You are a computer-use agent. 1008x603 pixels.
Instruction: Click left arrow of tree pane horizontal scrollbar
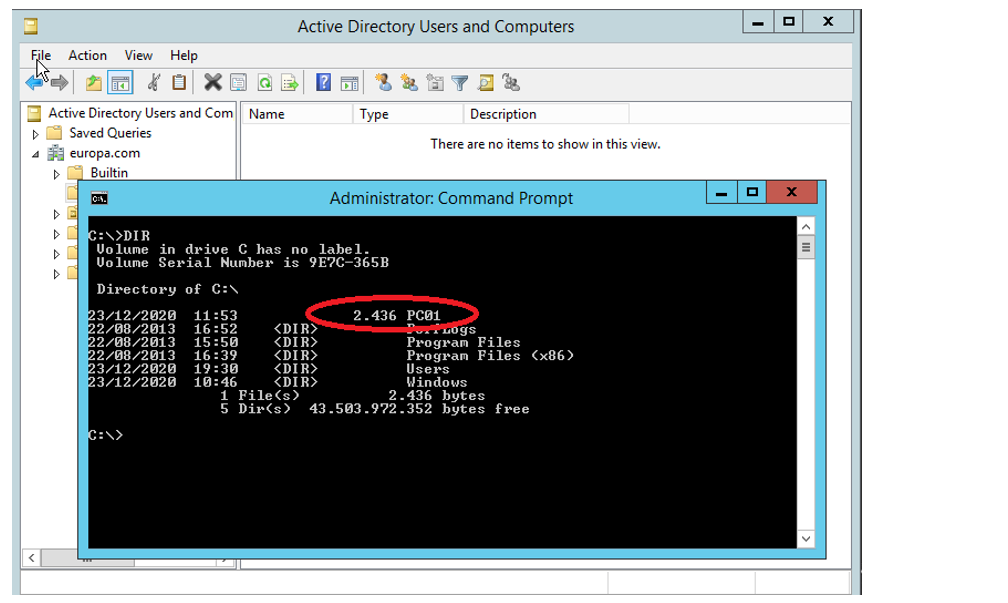point(32,557)
